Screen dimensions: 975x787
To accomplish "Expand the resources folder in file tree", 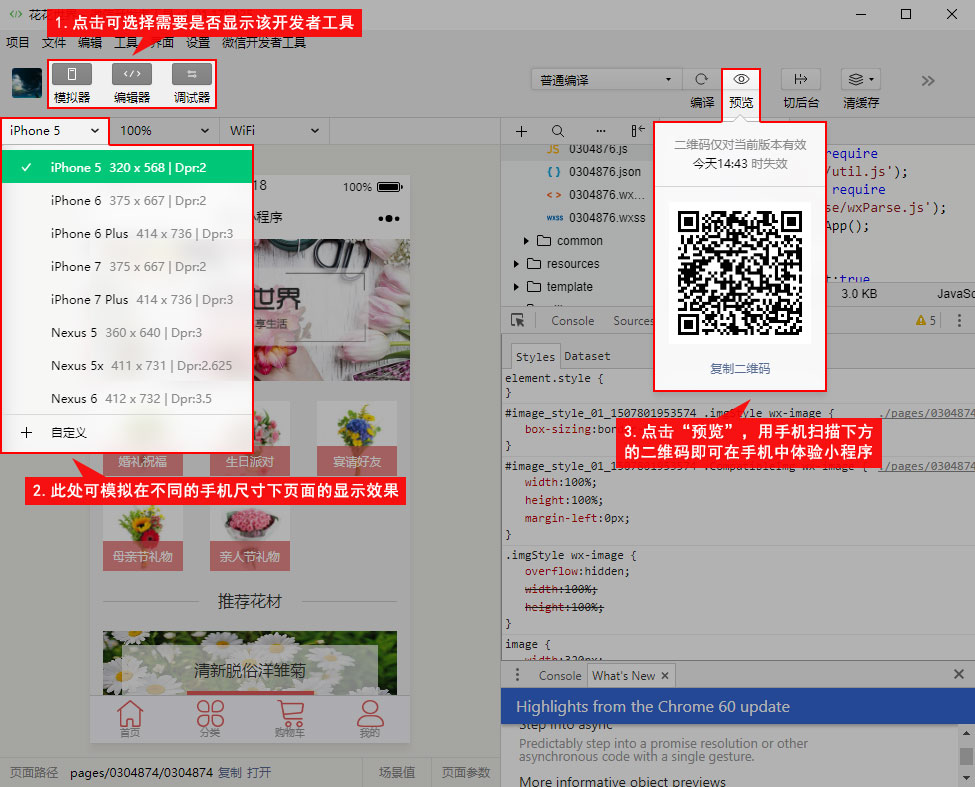I will click(x=517, y=264).
